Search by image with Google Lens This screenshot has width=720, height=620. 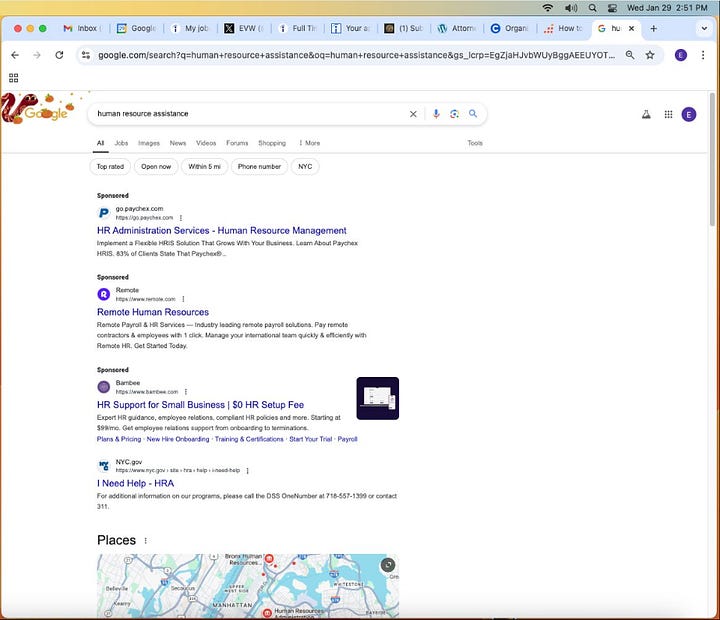tap(455, 114)
